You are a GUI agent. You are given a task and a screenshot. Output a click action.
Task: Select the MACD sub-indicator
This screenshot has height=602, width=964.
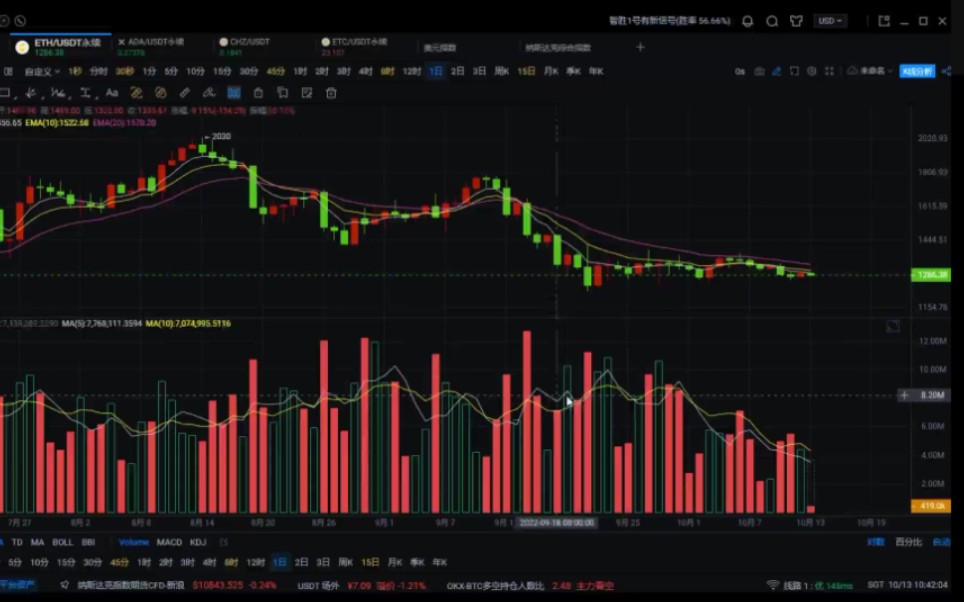[x=169, y=542]
